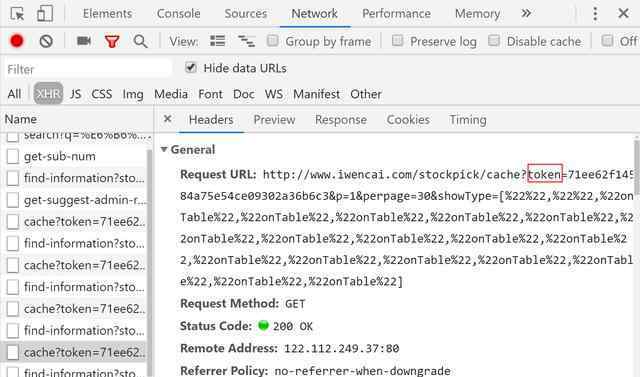This screenshot has width=640, height=377.
Task: Uncheck Hide data URLs checkbox
Action: [191, 67]
